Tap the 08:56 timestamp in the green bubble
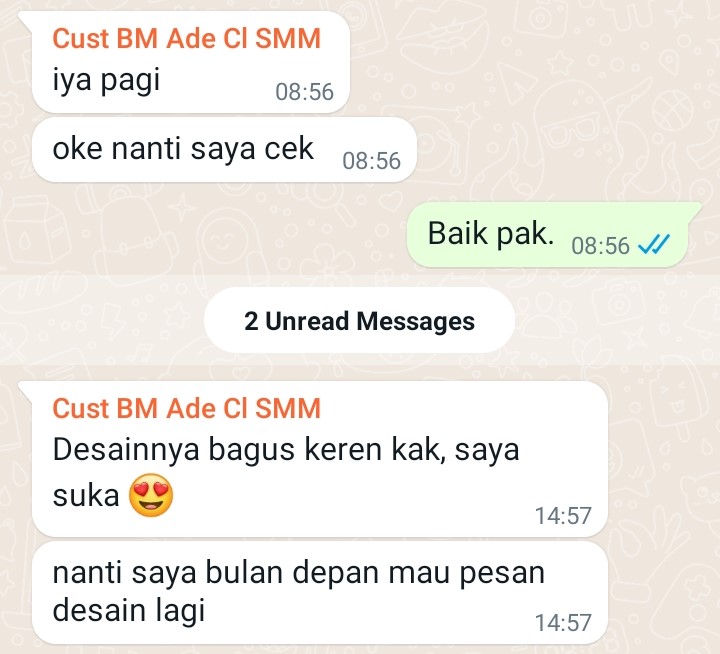720x654 pixels. (x=601, y=246)
